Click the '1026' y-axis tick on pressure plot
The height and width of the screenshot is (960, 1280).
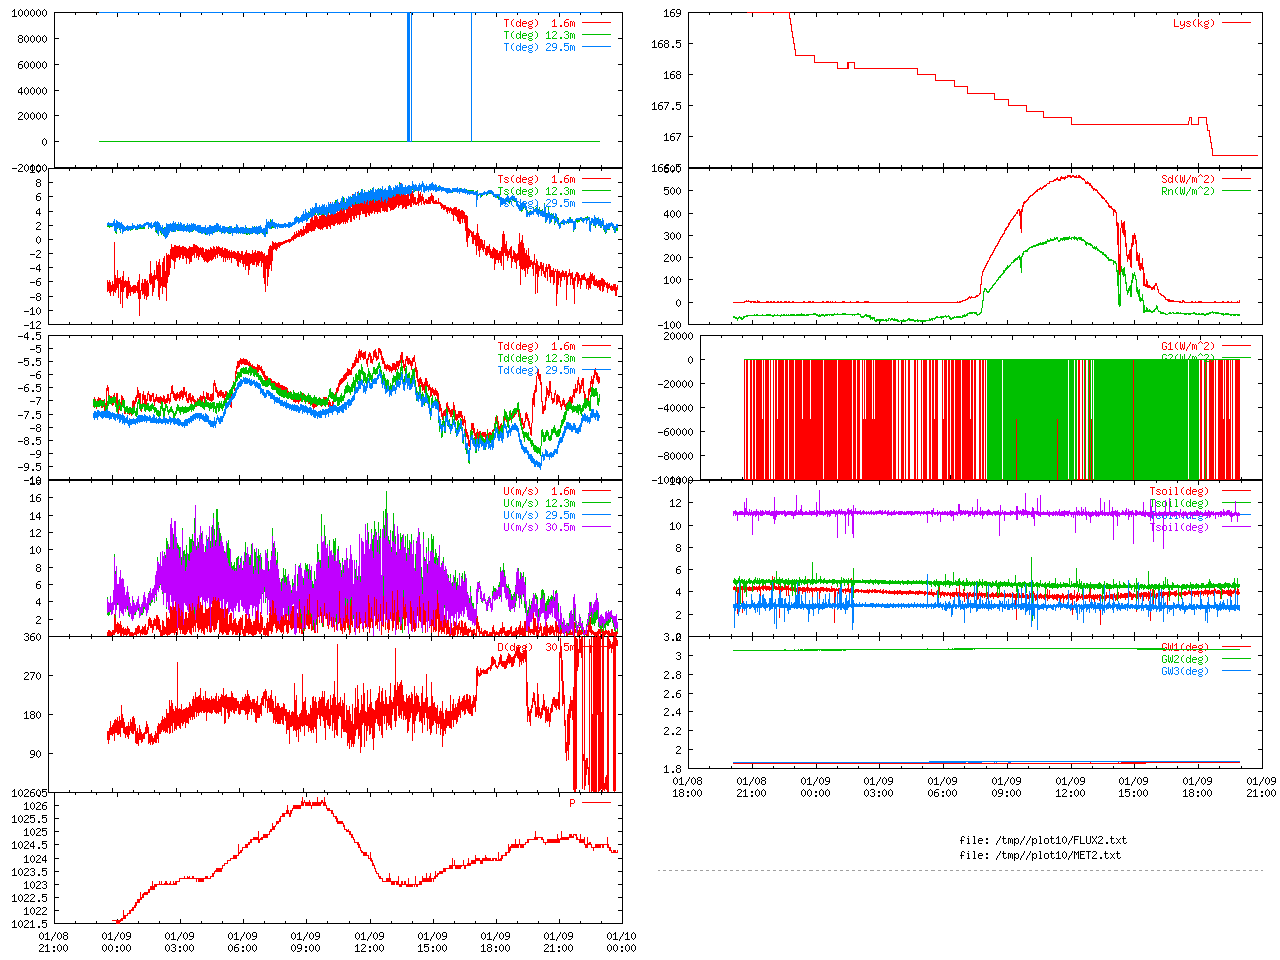(35, 806)
